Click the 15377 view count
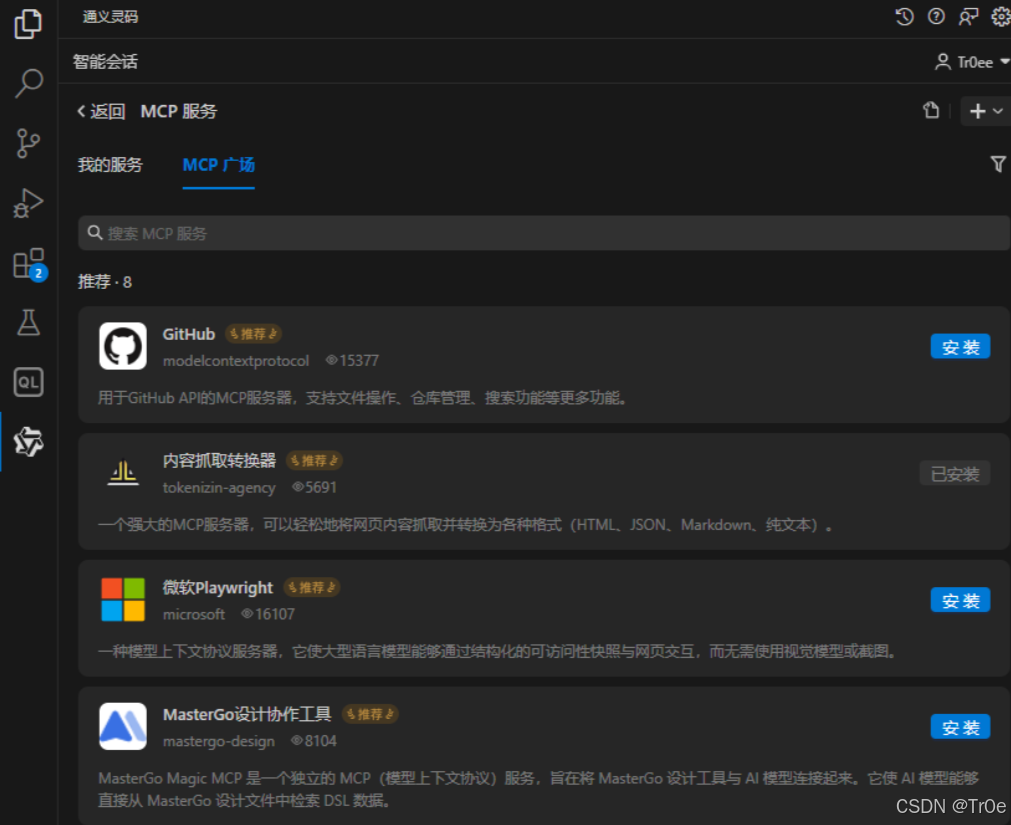Image resolution: width=1011 pixels, height=825 pixels. click(352, 360)
